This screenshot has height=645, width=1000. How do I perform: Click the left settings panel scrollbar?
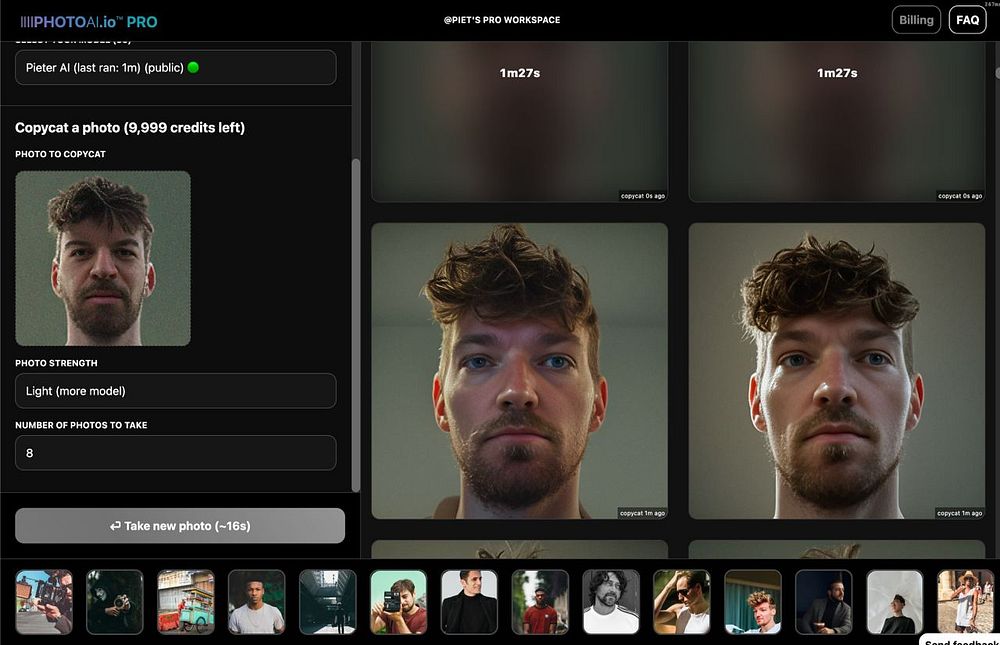point(356,325)
